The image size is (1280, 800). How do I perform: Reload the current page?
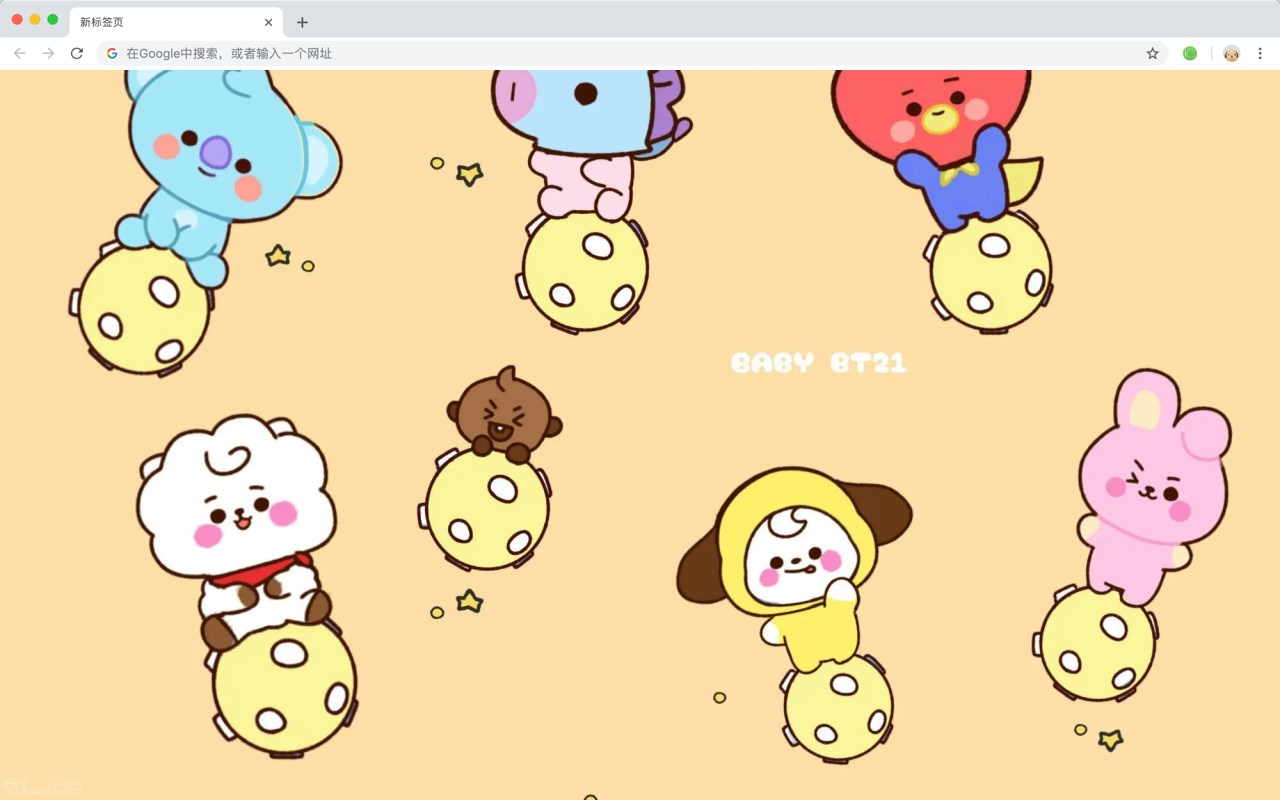coord(77,53)
